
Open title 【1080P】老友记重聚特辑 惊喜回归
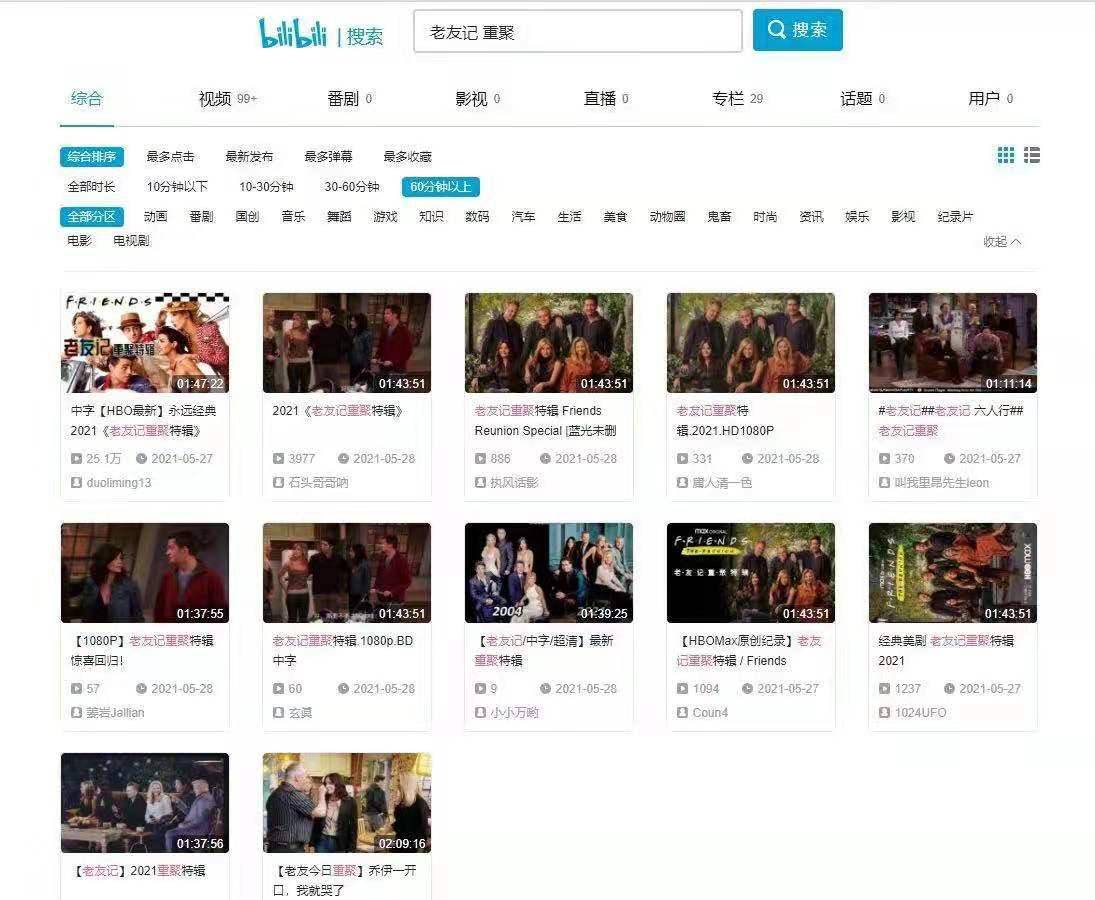pos(142,650)
